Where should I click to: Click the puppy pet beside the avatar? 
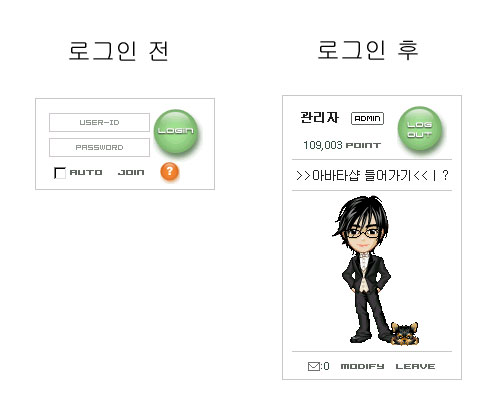404,333
